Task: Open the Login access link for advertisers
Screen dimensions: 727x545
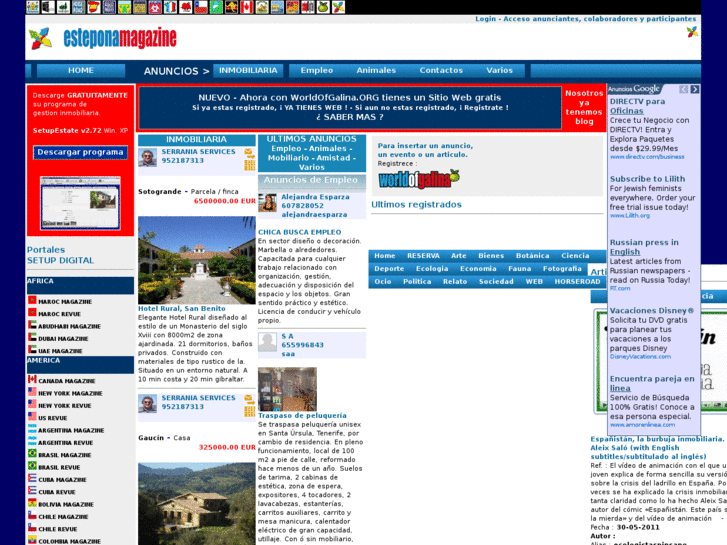Action: (x=585, y=19)
